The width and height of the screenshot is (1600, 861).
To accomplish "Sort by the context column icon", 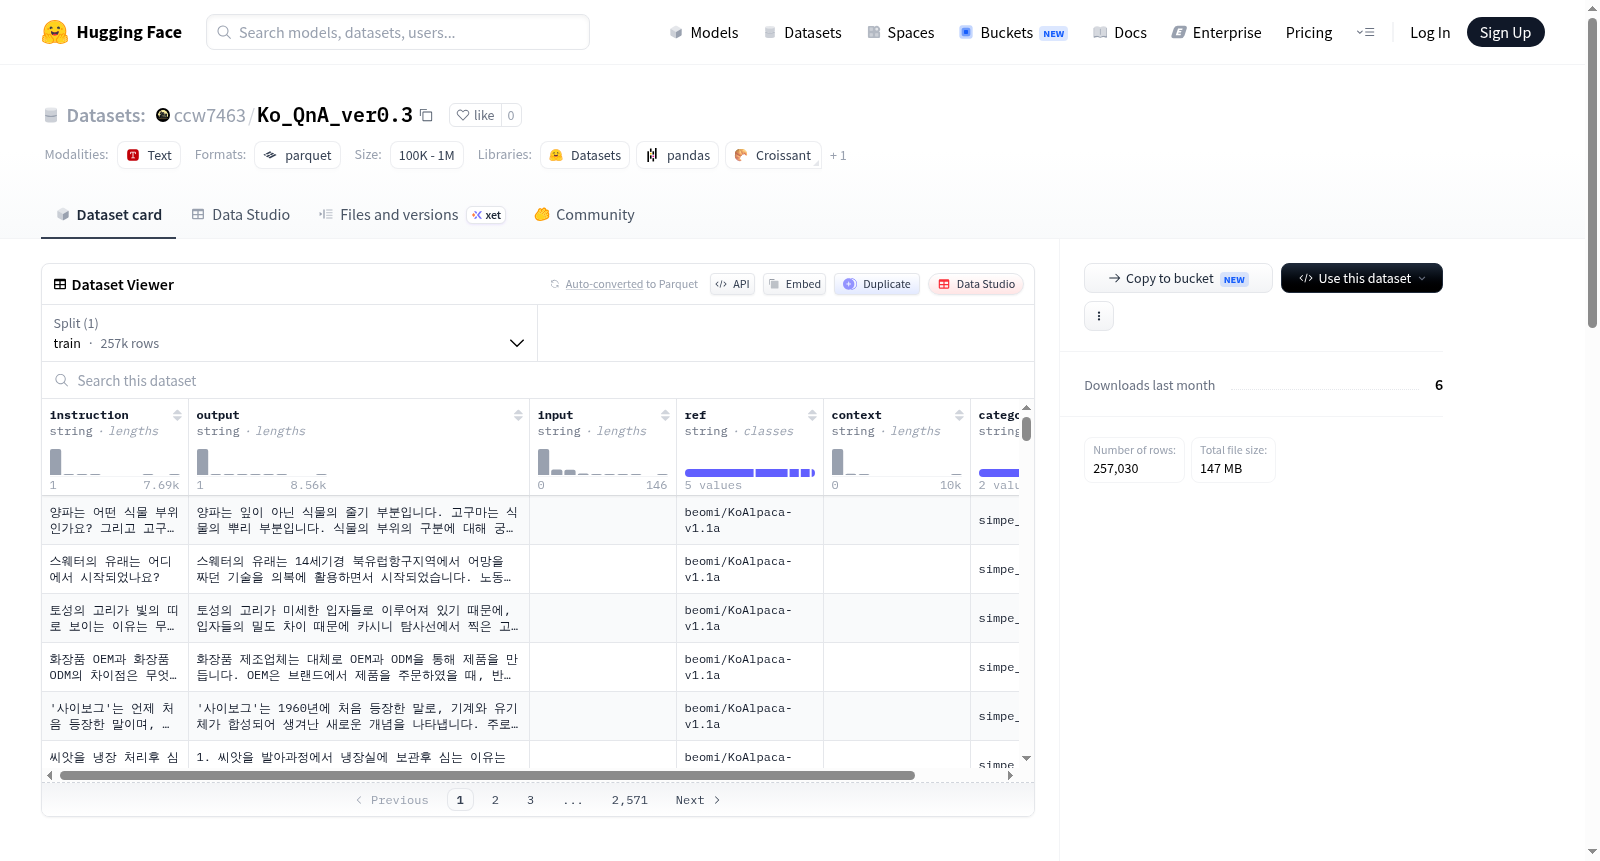I will (x=959, y=415).
